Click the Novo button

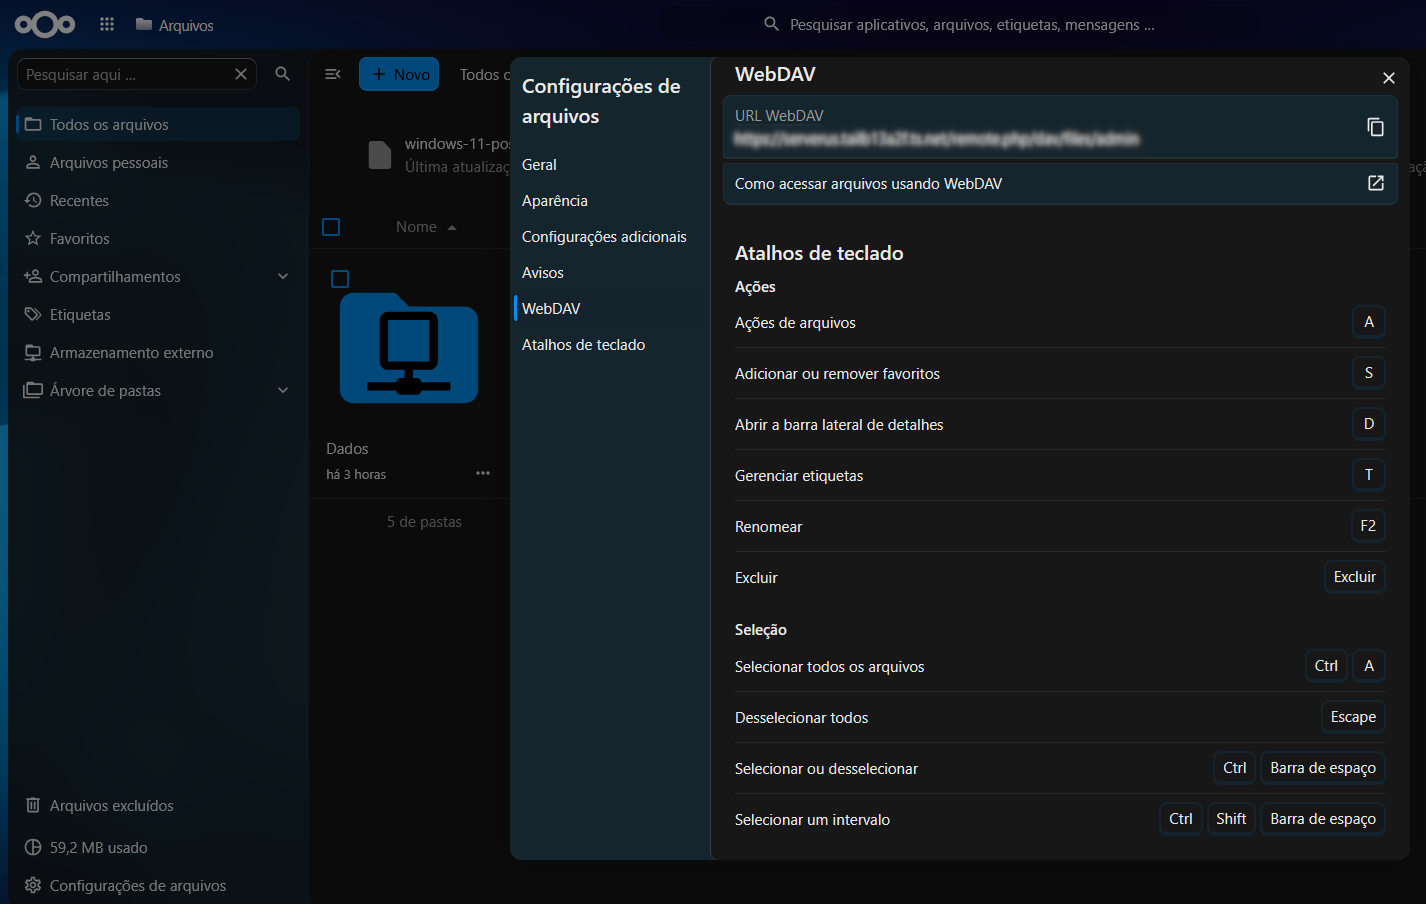(399, 74)
